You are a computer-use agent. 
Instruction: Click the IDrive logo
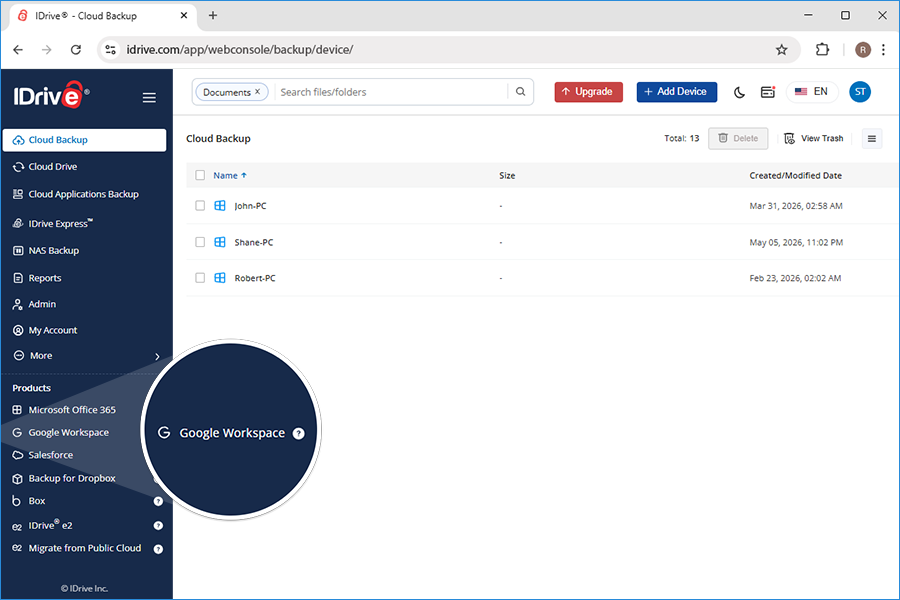51,95
